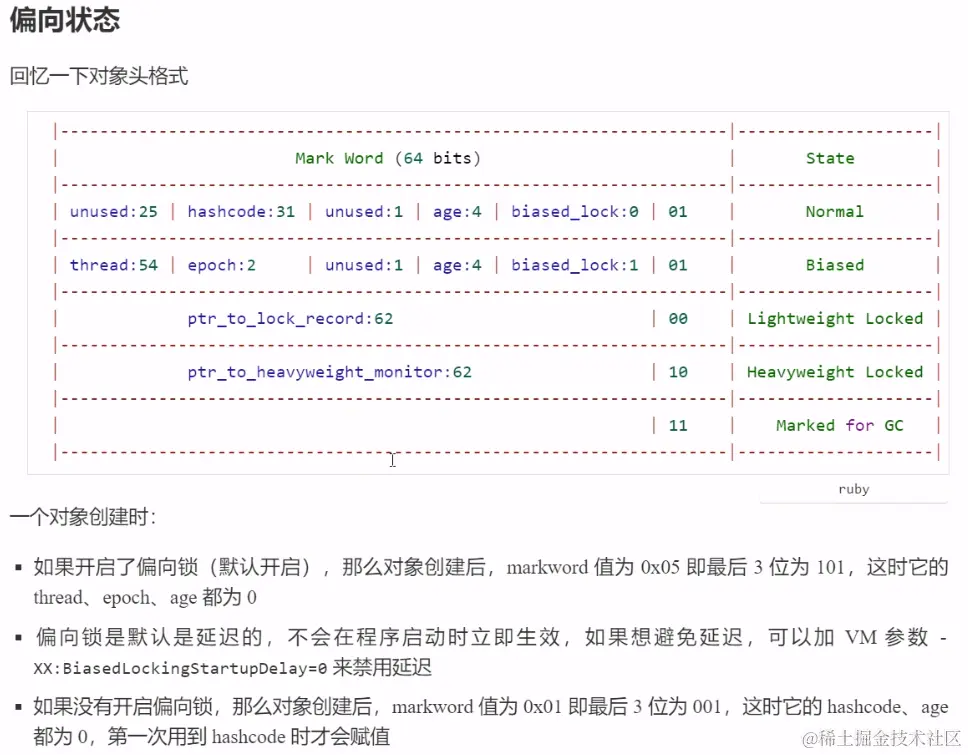The image size is (968, 755).
Task: Click the '11' lock bits value
Action: 678,426
